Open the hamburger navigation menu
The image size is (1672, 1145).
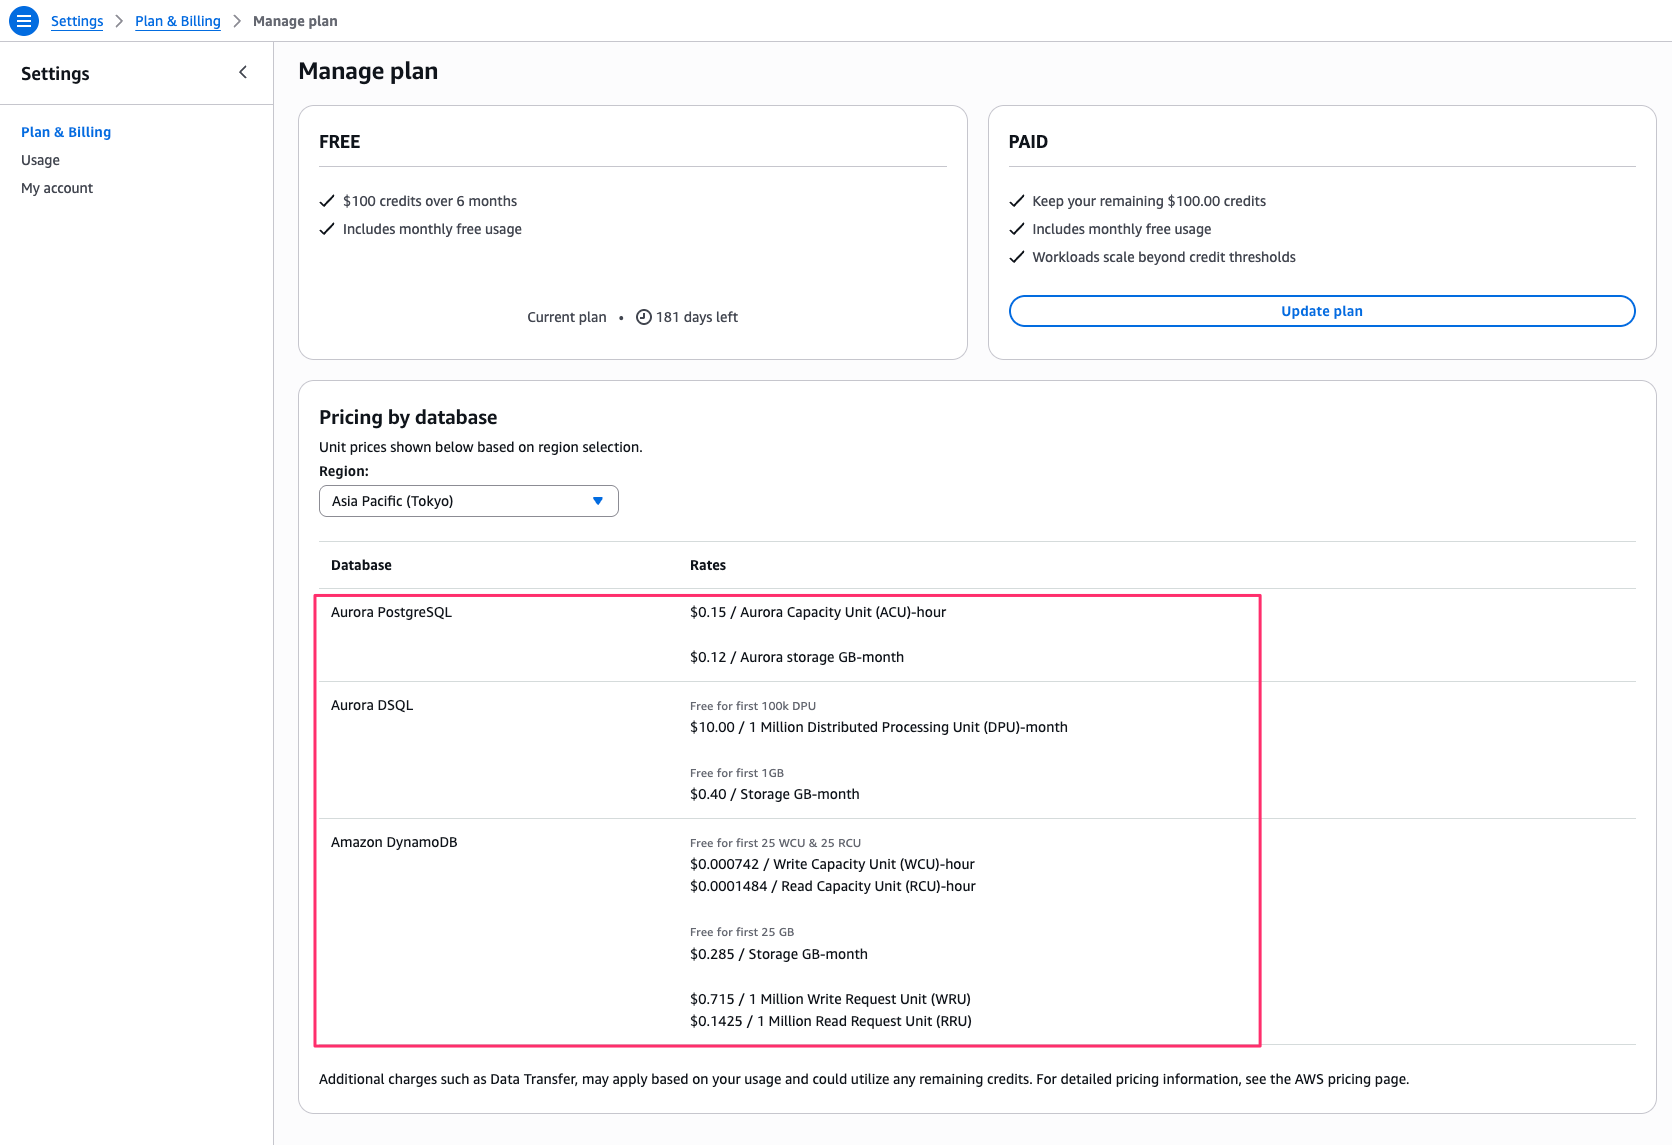[24, 21]
